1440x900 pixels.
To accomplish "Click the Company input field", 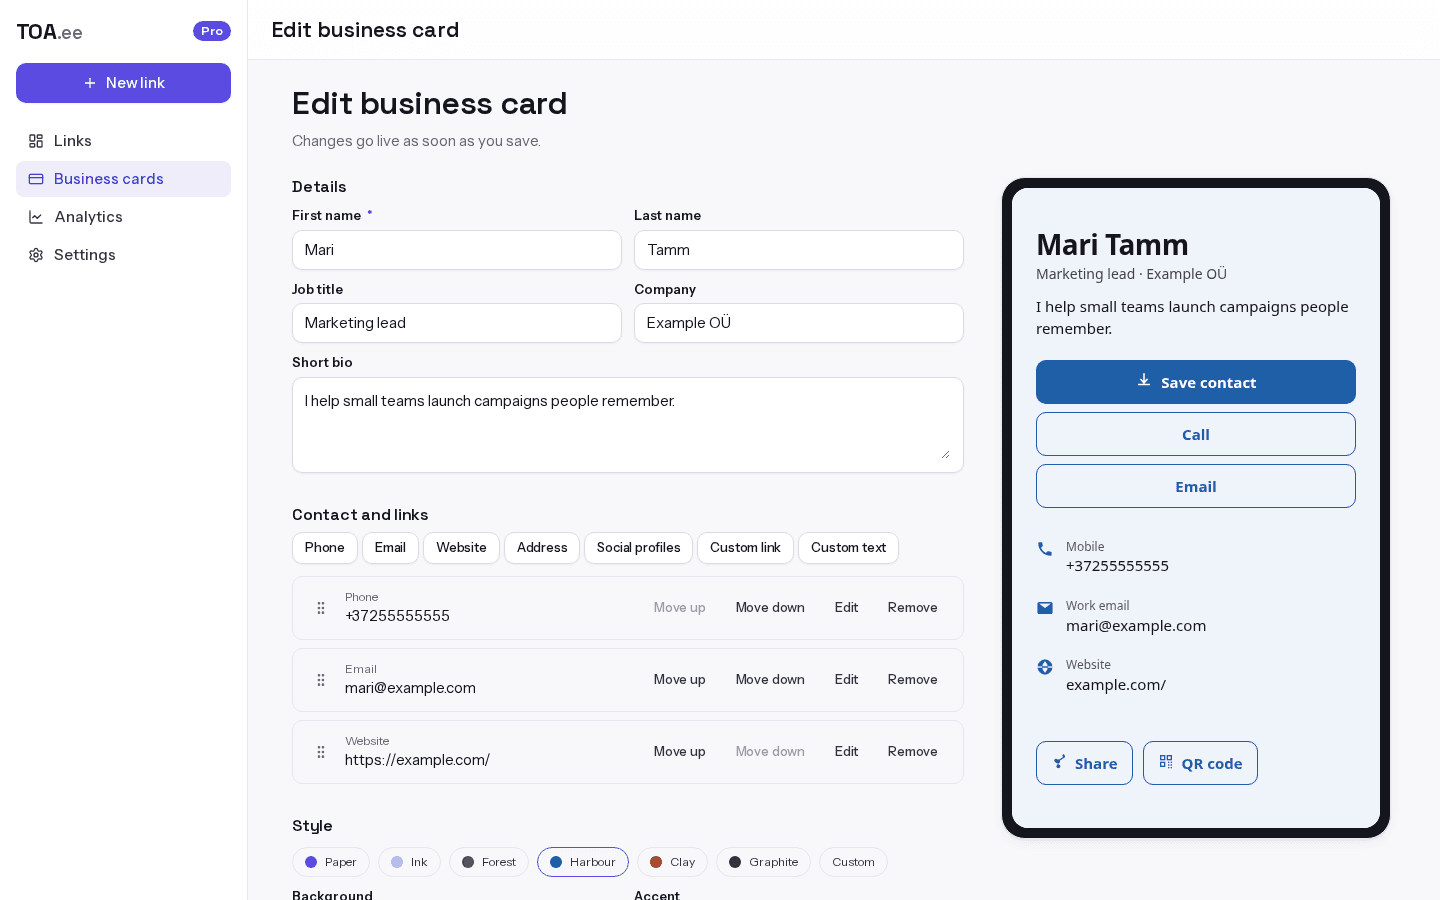I will (x=799, y=323).
